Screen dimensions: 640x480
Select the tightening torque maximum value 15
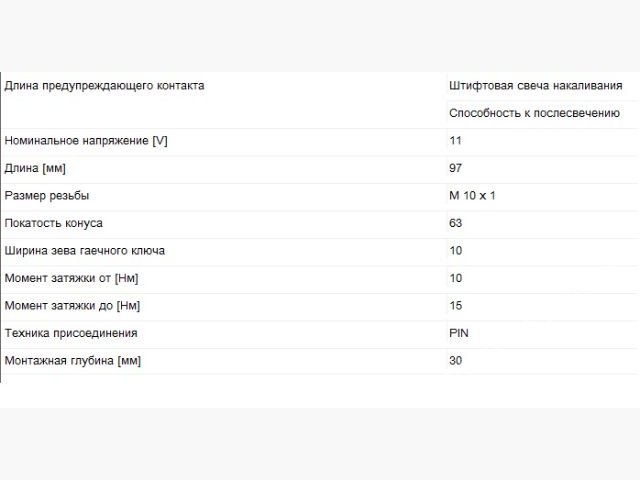(456, 305)
